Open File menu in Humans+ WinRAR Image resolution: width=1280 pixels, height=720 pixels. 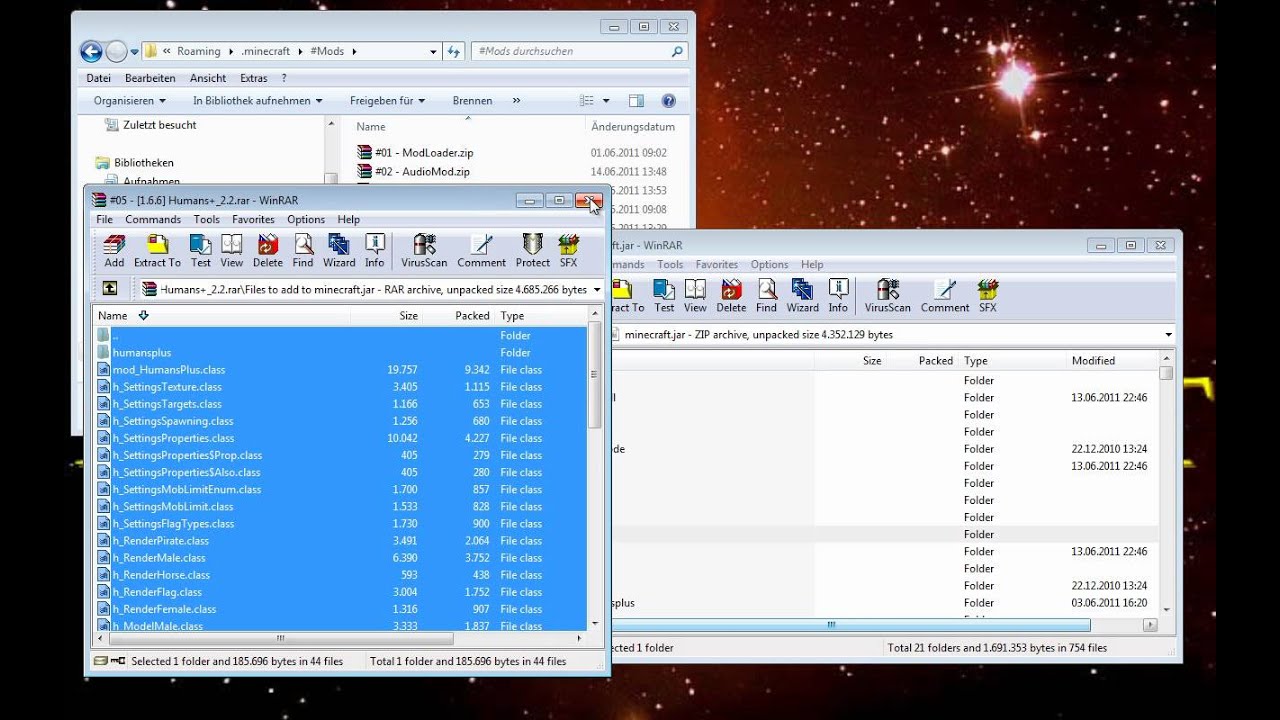104,219
